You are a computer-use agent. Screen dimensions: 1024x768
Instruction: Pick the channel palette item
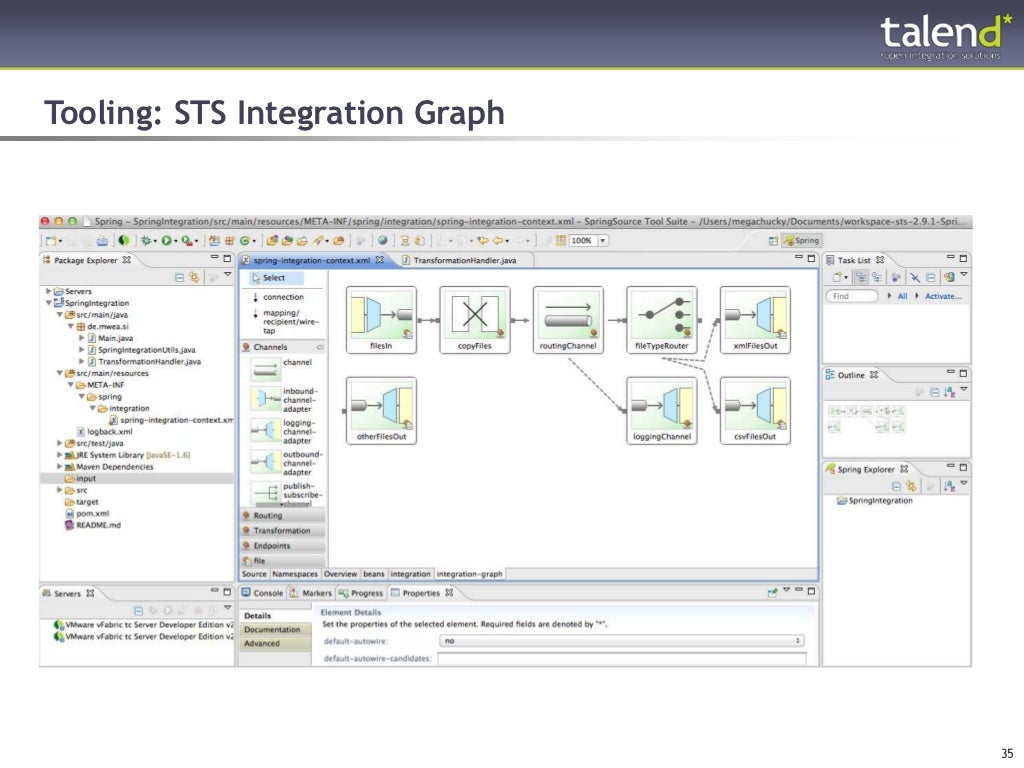tap(283, 368)
